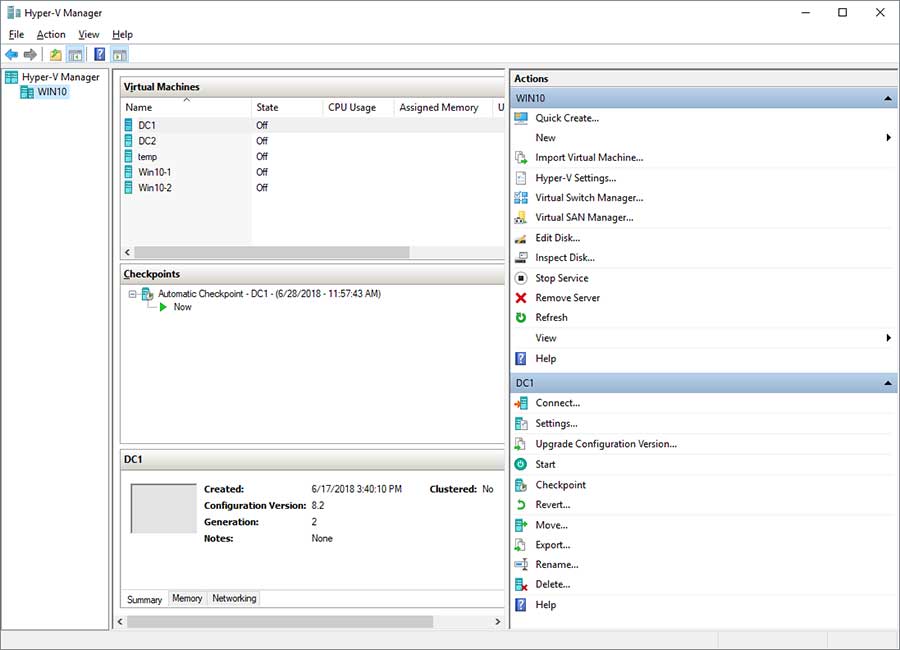Select Win10-1 in the Virtual Machines list
This screenshot has height=650, width=900.
tap(156, 171)
